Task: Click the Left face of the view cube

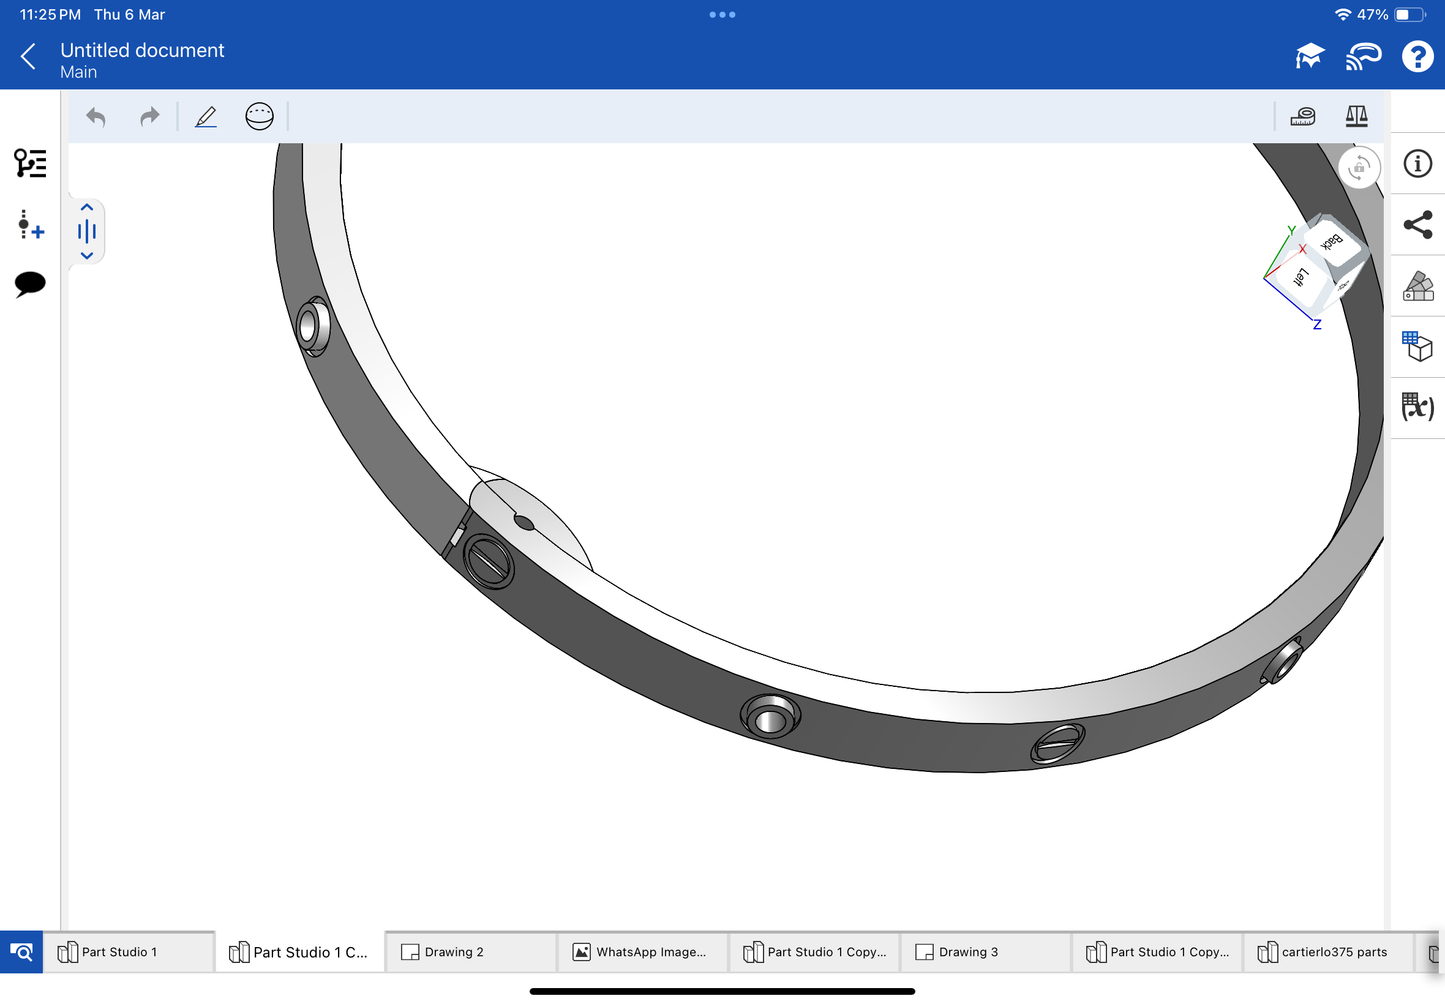Action: (x=1301, y=278)
